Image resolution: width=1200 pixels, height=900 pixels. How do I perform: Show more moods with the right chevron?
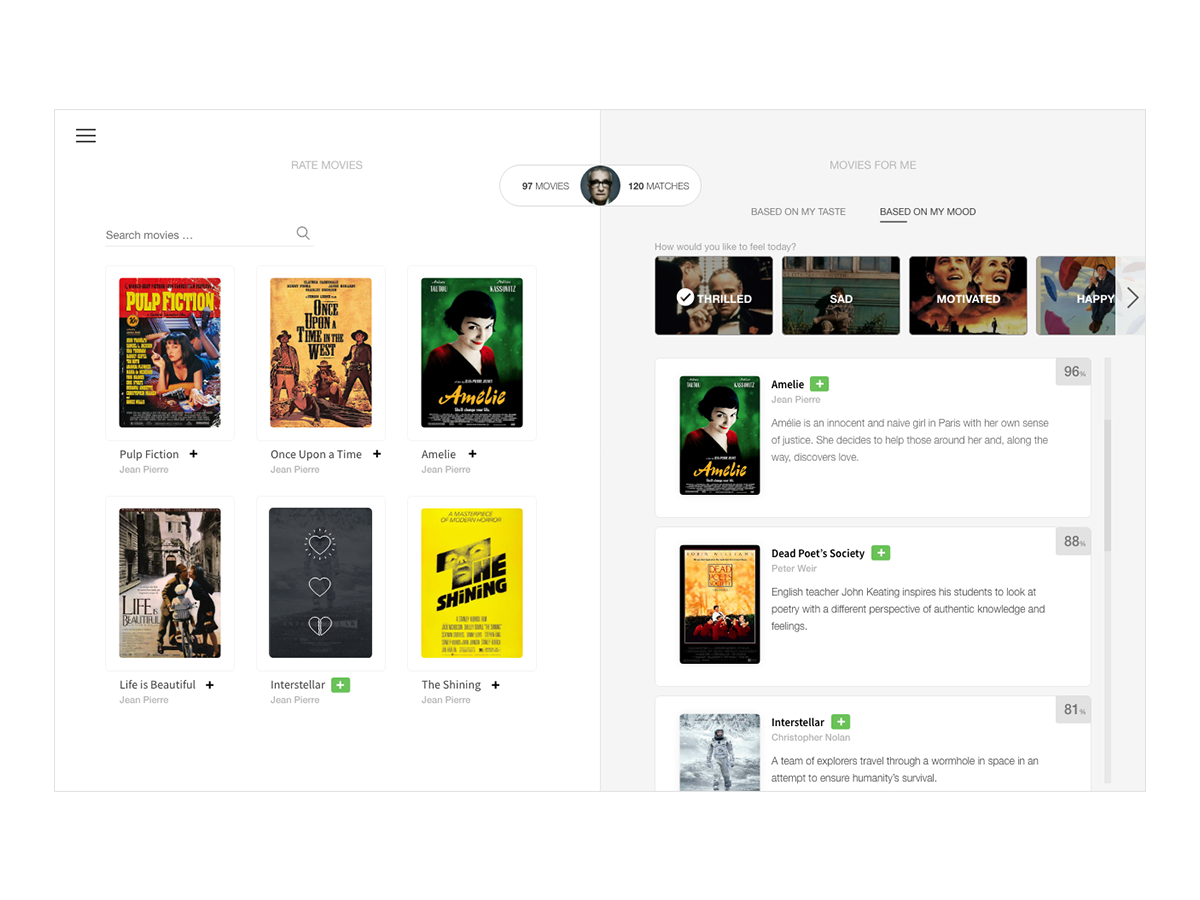click(x=1132, y=297)
